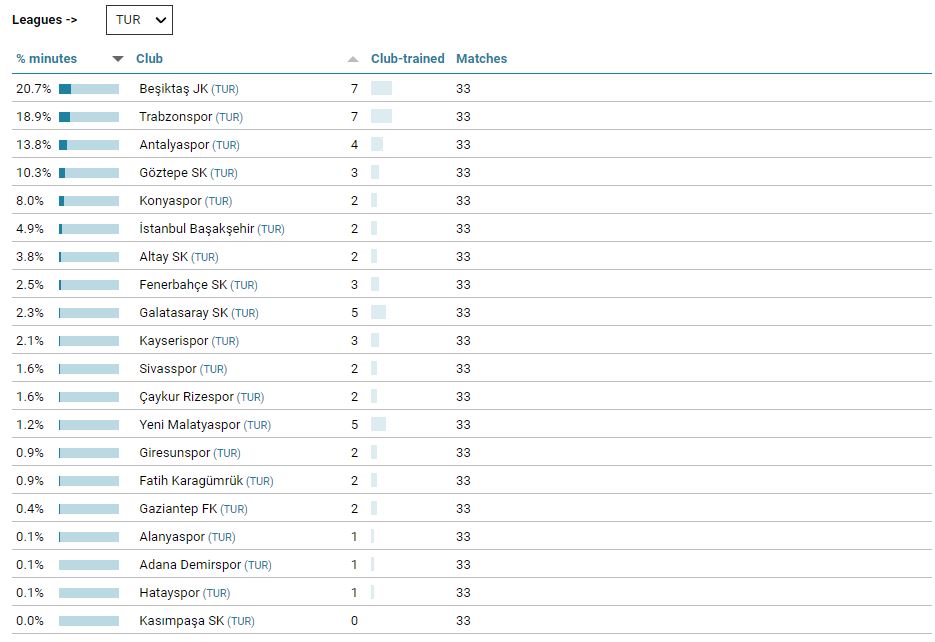Screen dimensions: 935x642
Task: Select Giresunspor club name
Action: click(x=175, y=453)
